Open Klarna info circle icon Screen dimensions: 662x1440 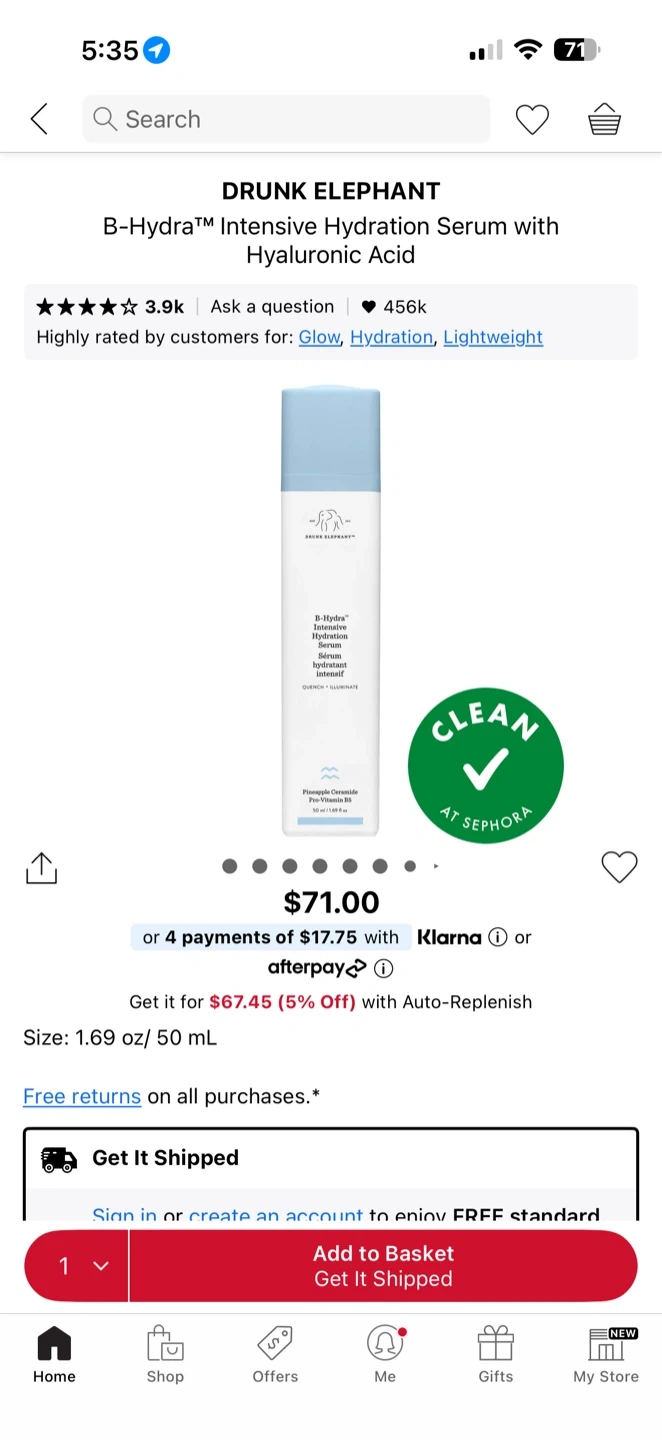click(x=498, y=938)
